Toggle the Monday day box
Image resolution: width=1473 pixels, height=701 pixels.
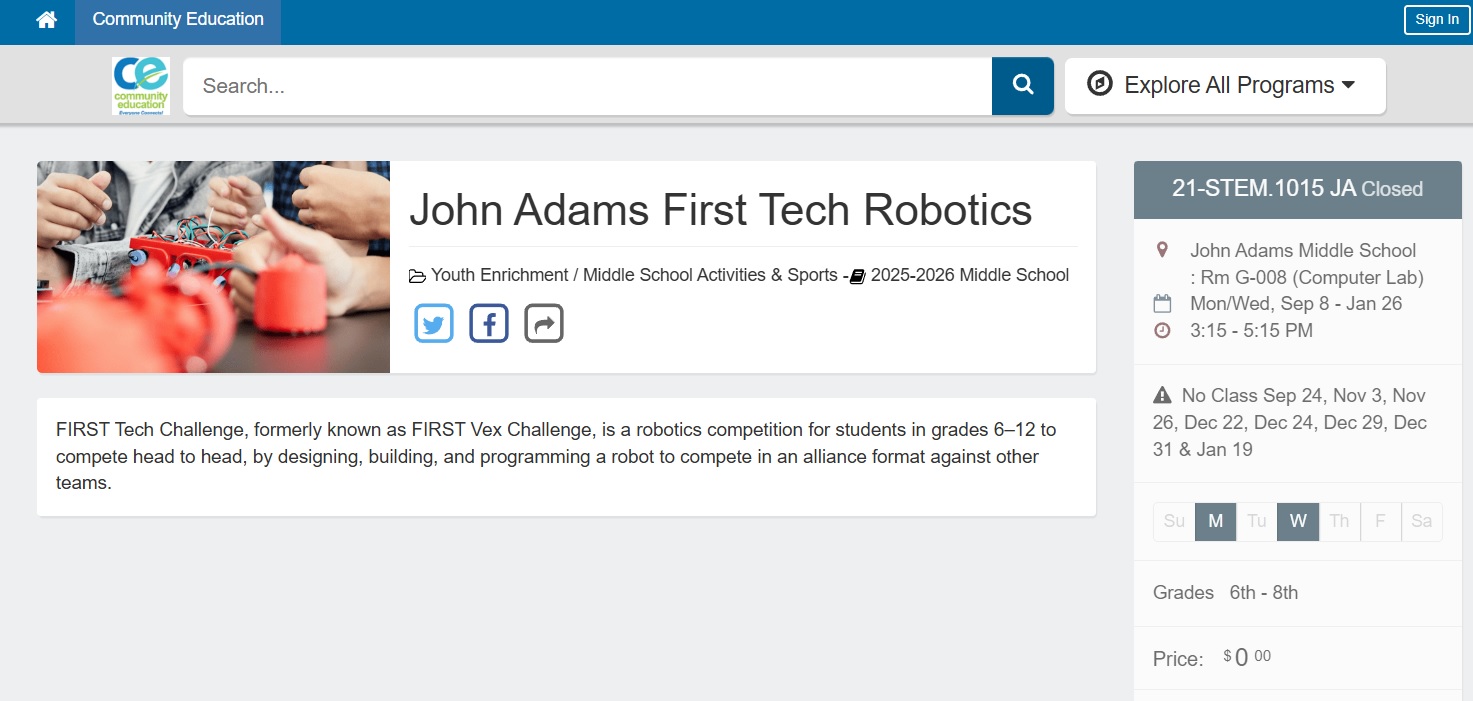pyautogui.click(x=1215, y=521)
